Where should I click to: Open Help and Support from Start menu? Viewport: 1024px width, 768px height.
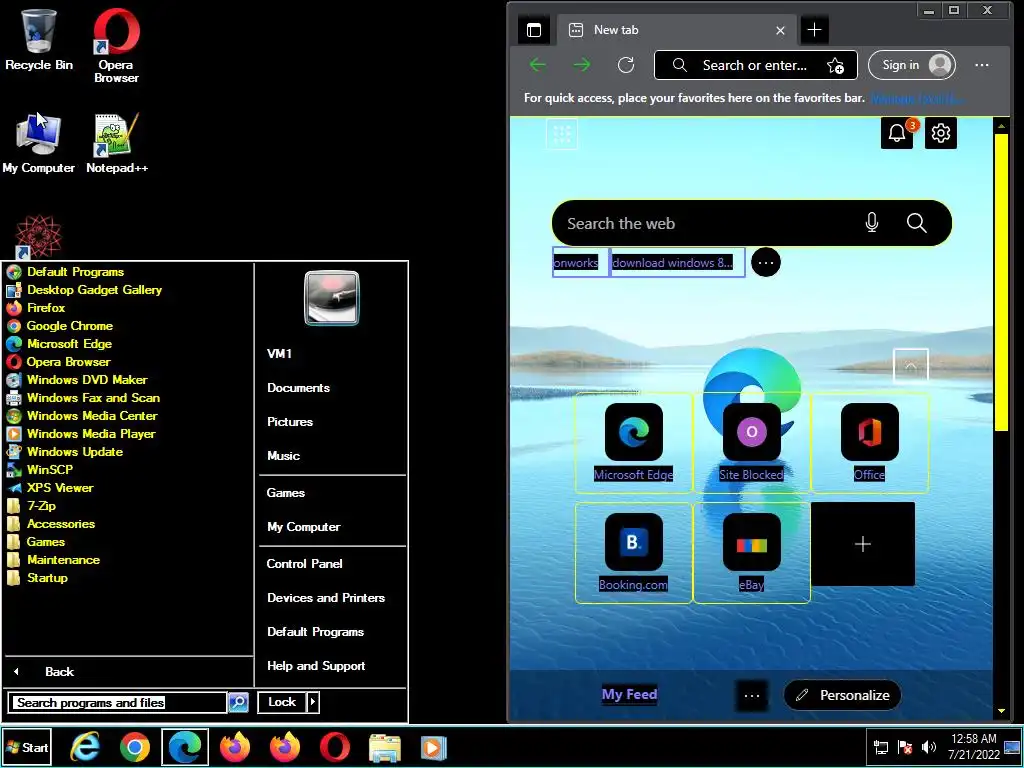(x=316, y=666)
